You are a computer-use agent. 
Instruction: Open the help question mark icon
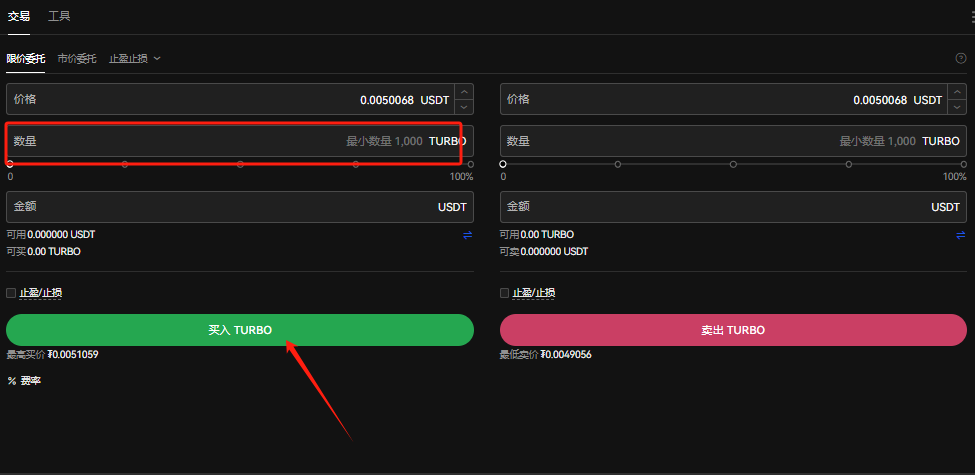tap(961, 58)
